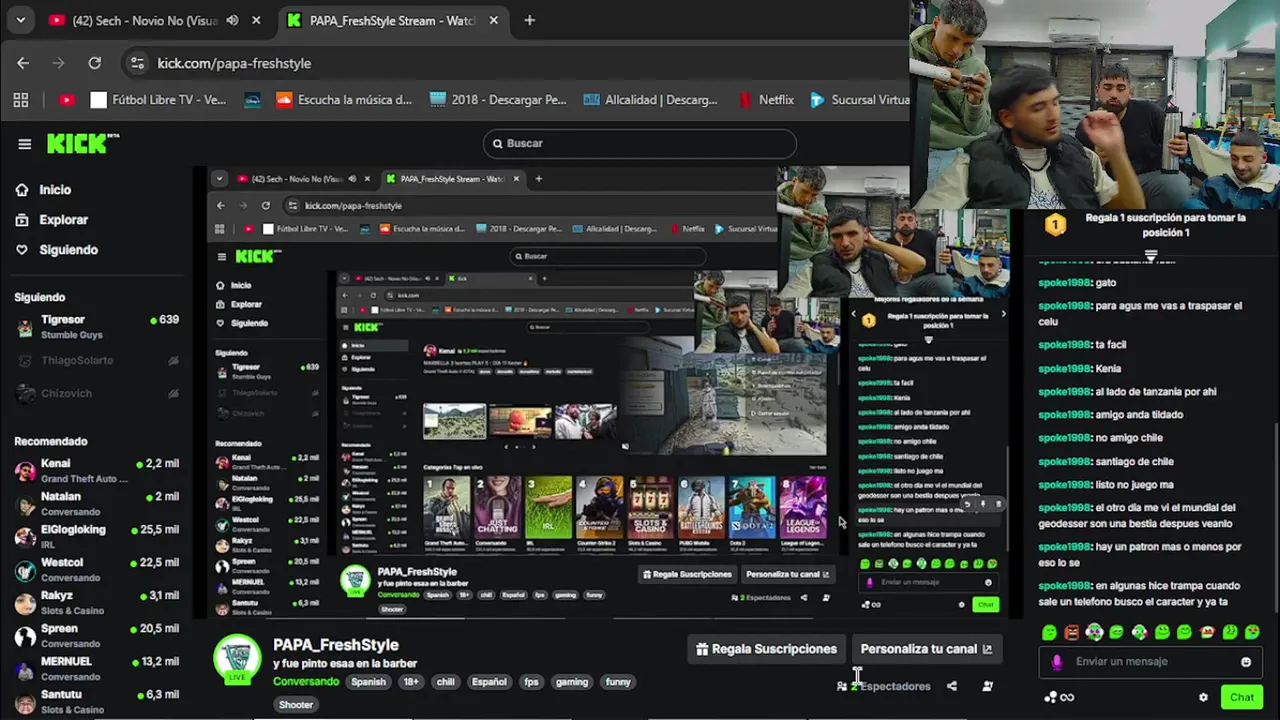Open recommended channel Natalan

(x=96, y=503)
